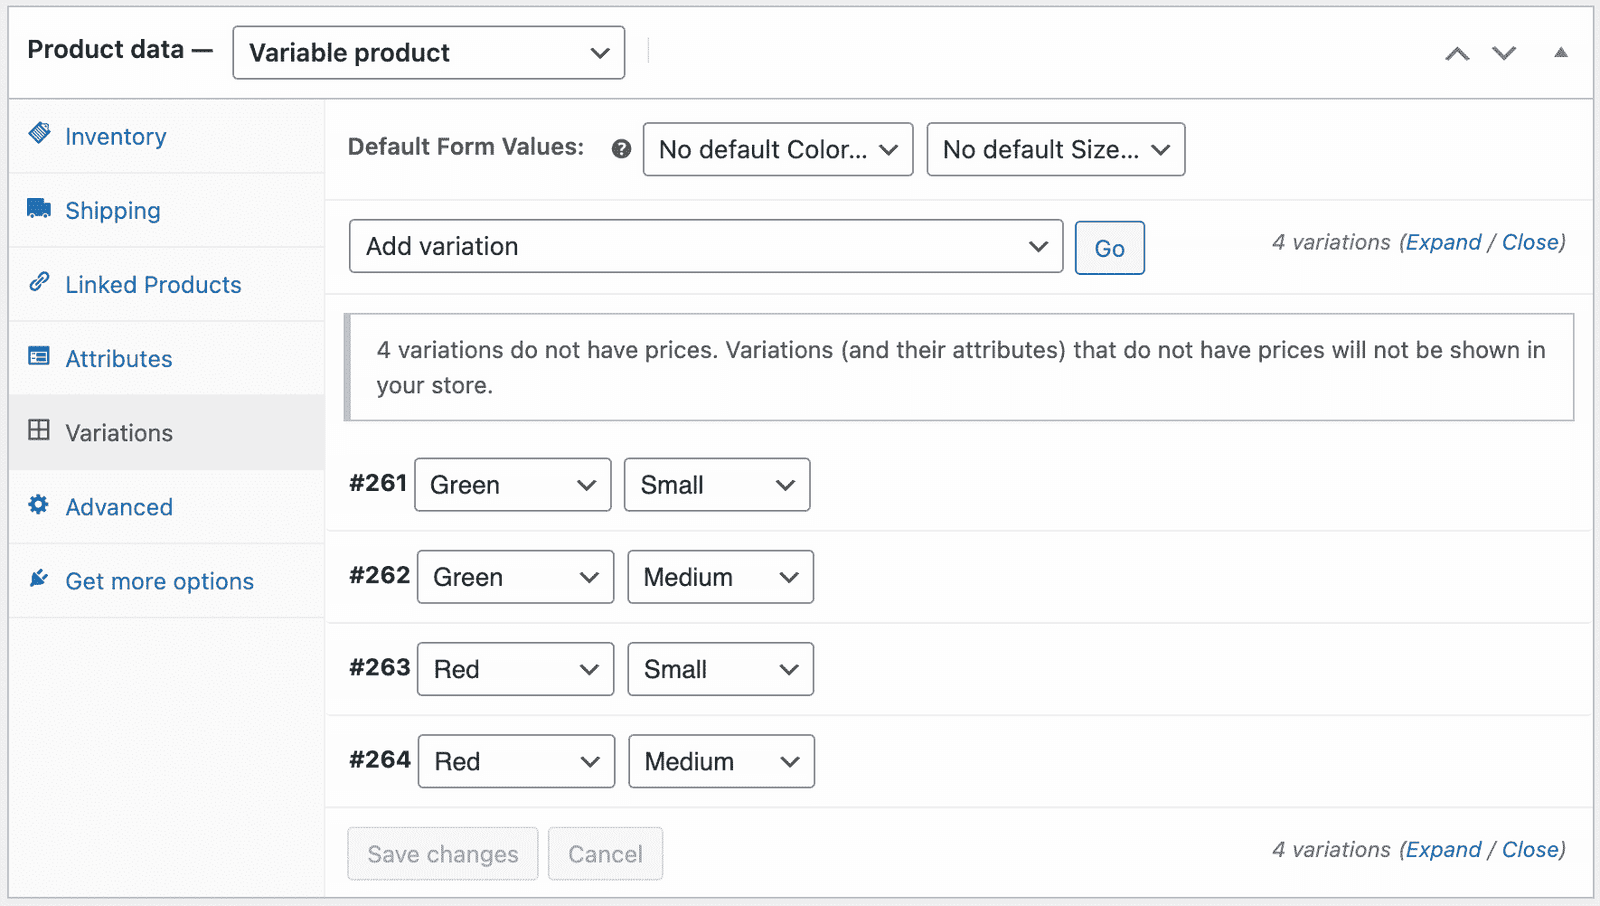Image resolution: width=1600 pixels, height=906 pixels.
Task: Change color for variation #263
Action: tap(515, 669)
